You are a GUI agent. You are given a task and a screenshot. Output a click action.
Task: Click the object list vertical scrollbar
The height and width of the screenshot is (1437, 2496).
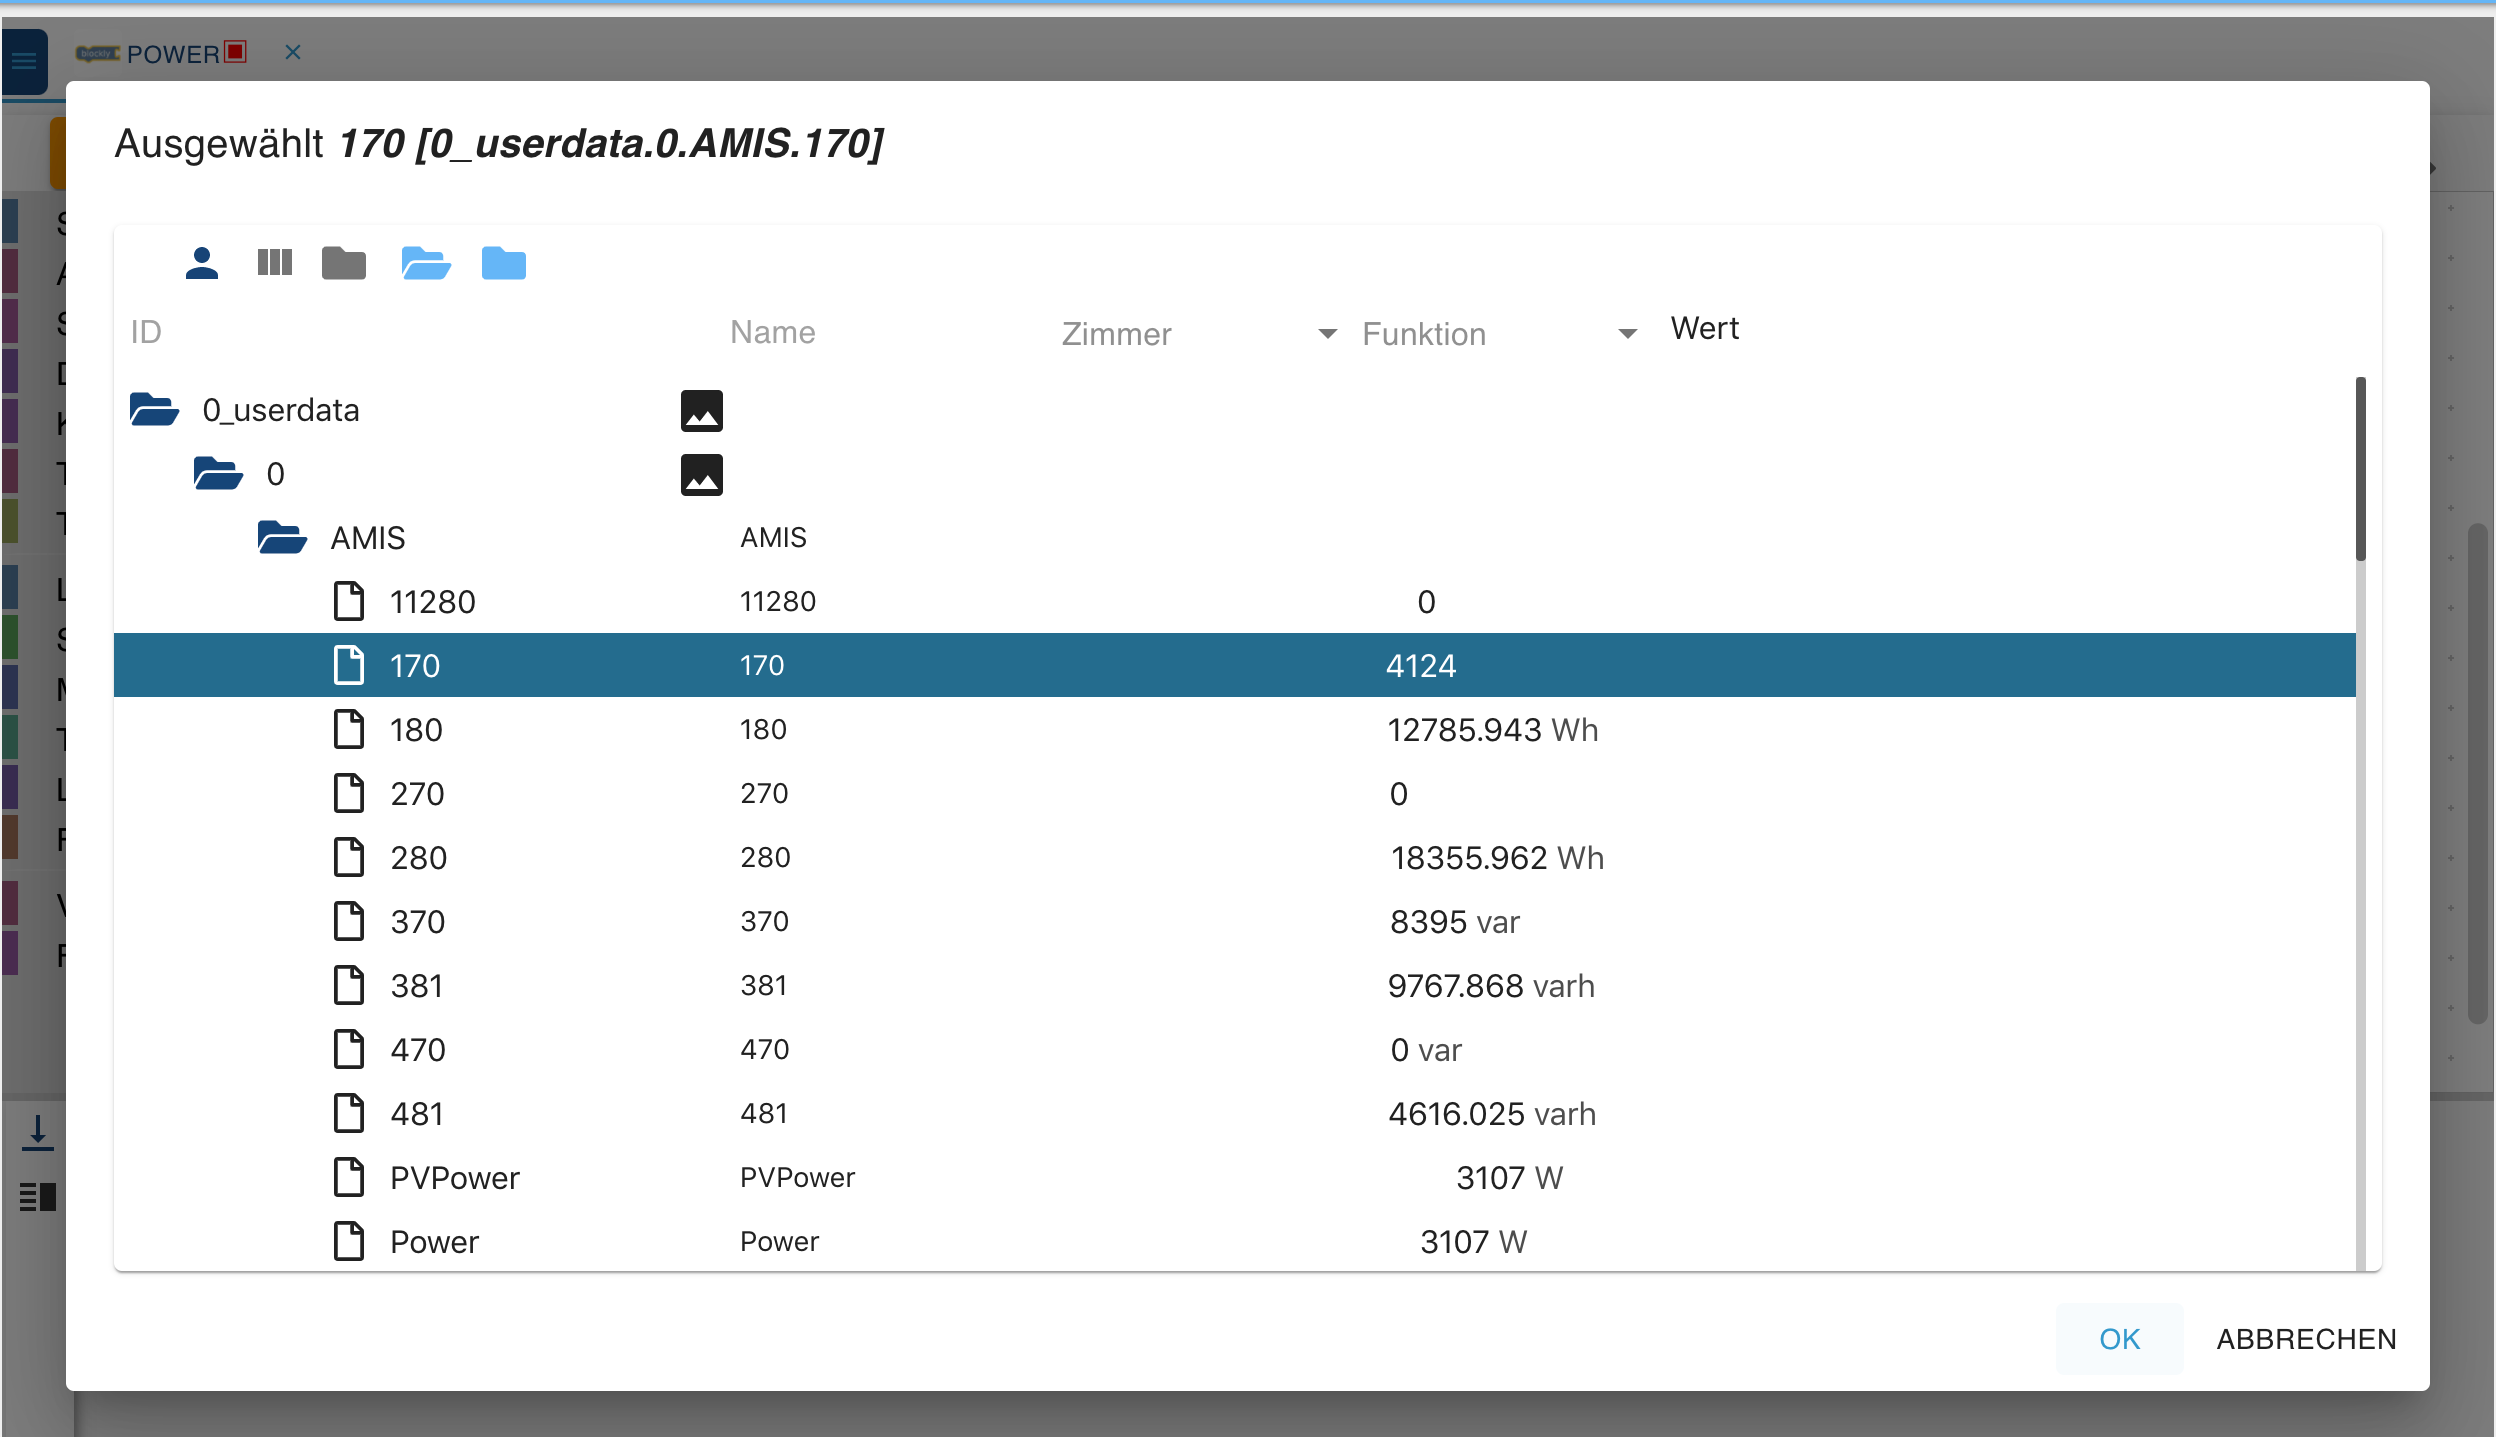2360,470
